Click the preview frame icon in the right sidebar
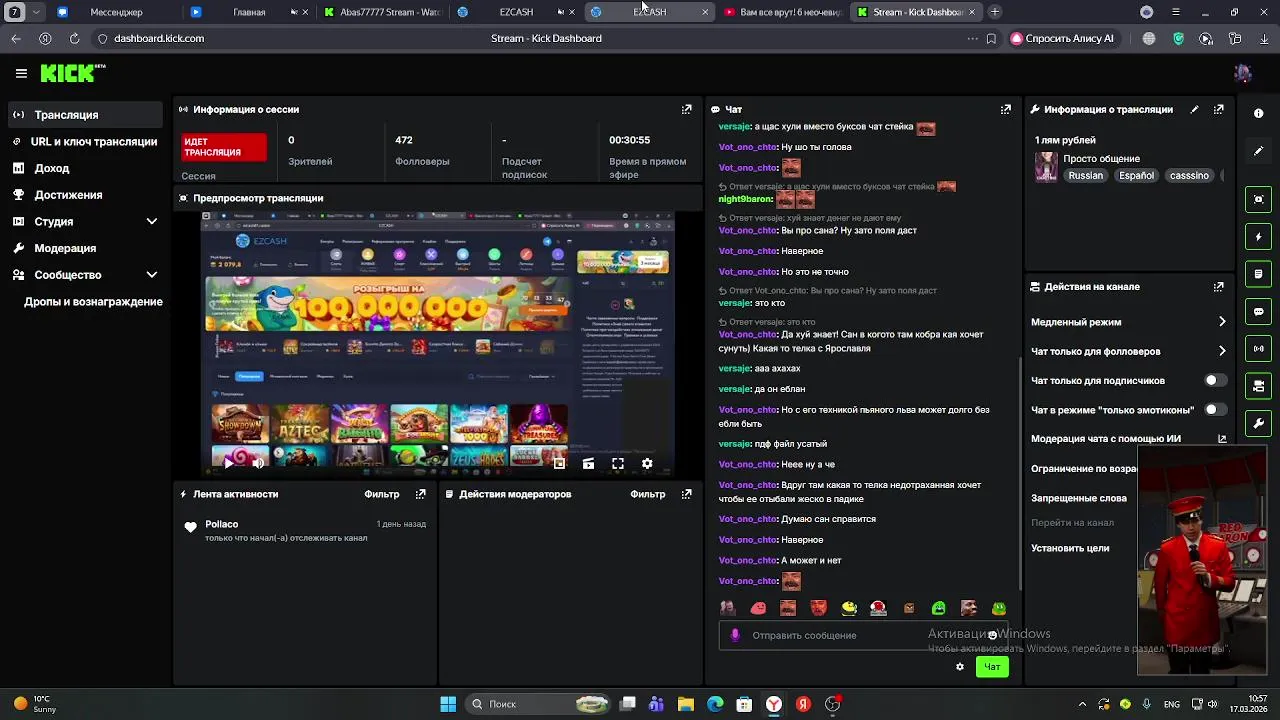 tap(1259, 199)
